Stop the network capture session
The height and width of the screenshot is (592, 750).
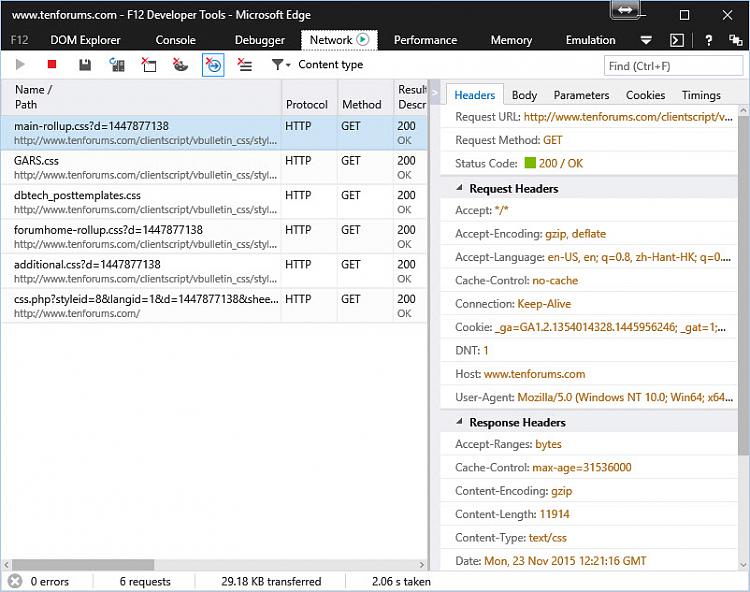point(52,64)
